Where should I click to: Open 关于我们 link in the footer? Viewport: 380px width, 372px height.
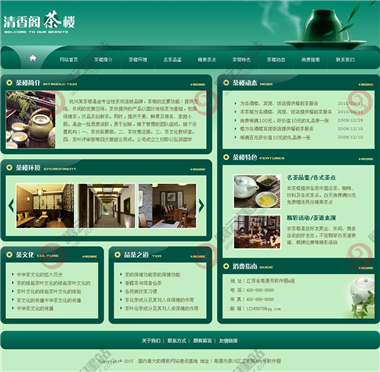pyautogui.click(x=151, y=341)
